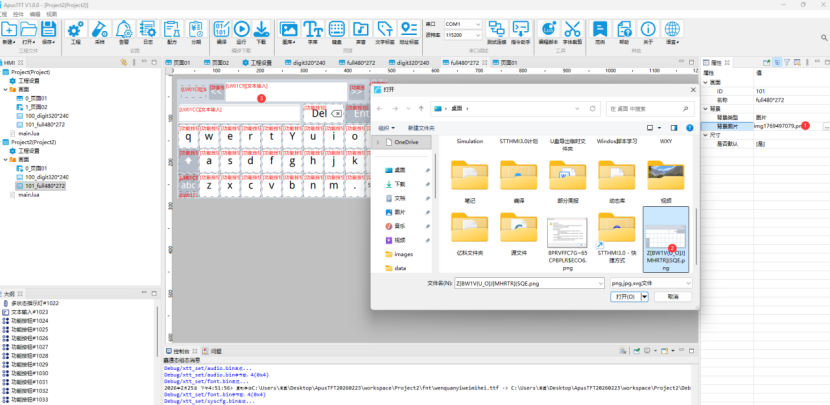This screenshot has height=405, width=830.
Task: Click the 告警 (Alarm) bell icon
Action: 123,32
